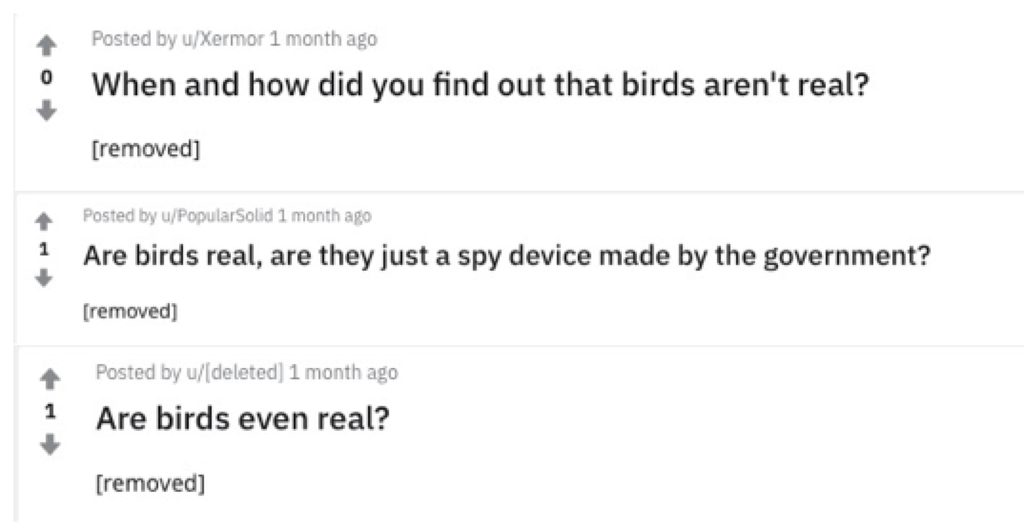
Task: Open the u/Xermor user profile
Action: point(229,39)
